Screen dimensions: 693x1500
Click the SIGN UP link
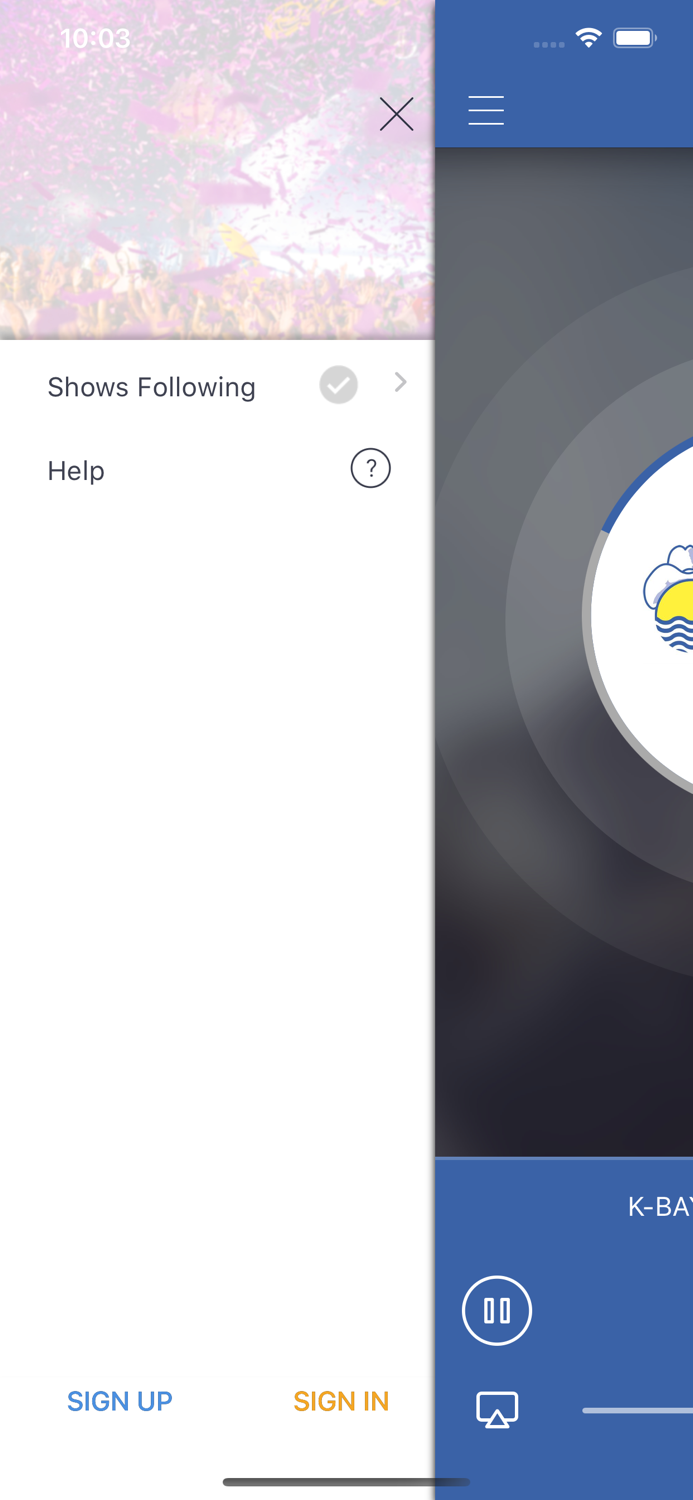click(x=120, y=1401)
